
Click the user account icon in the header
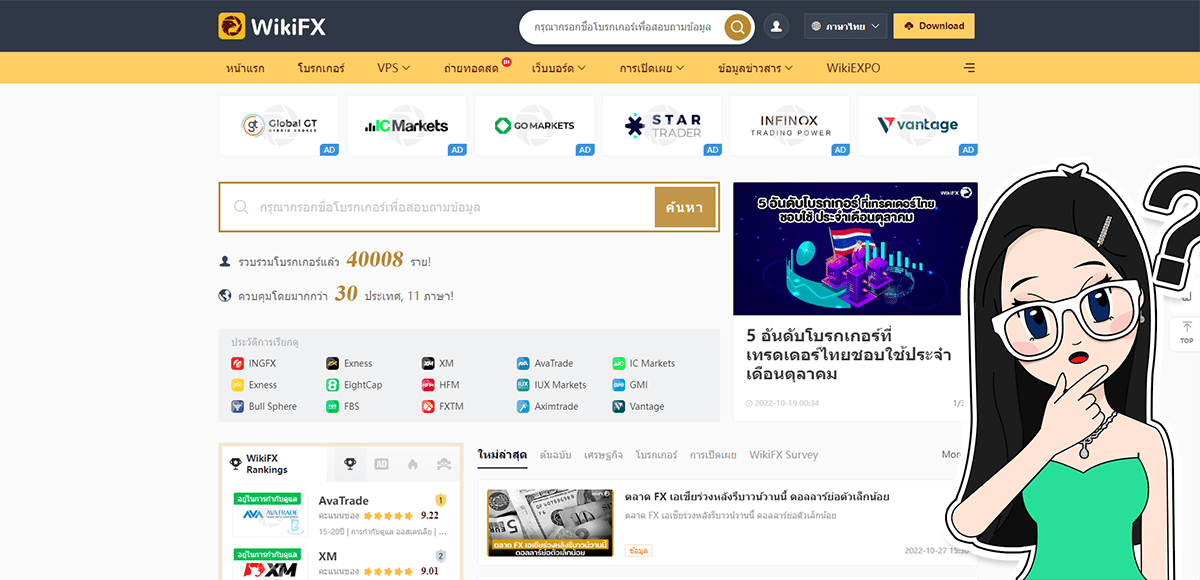[776, 25]
